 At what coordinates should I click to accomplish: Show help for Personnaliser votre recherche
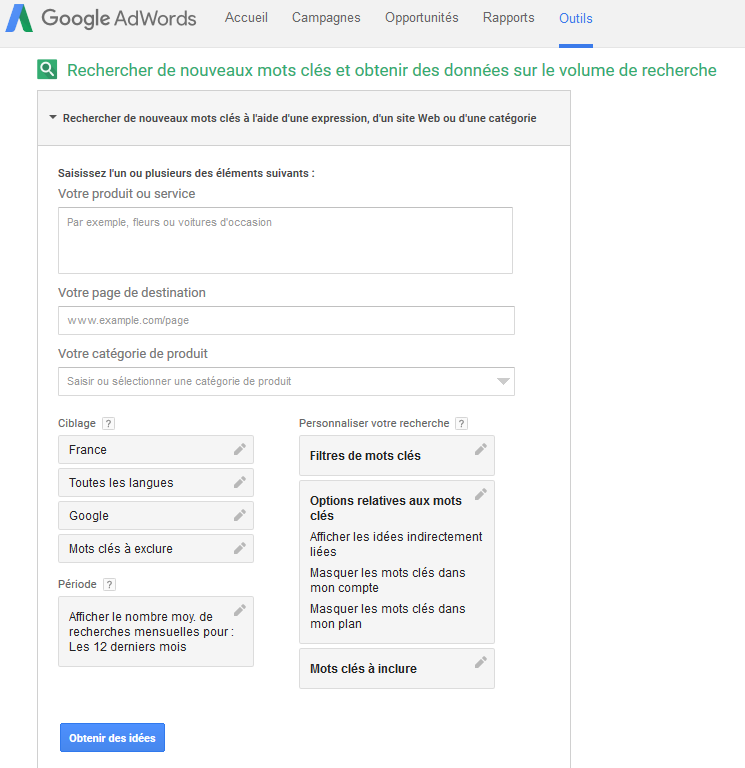click(x=461, y=424)
